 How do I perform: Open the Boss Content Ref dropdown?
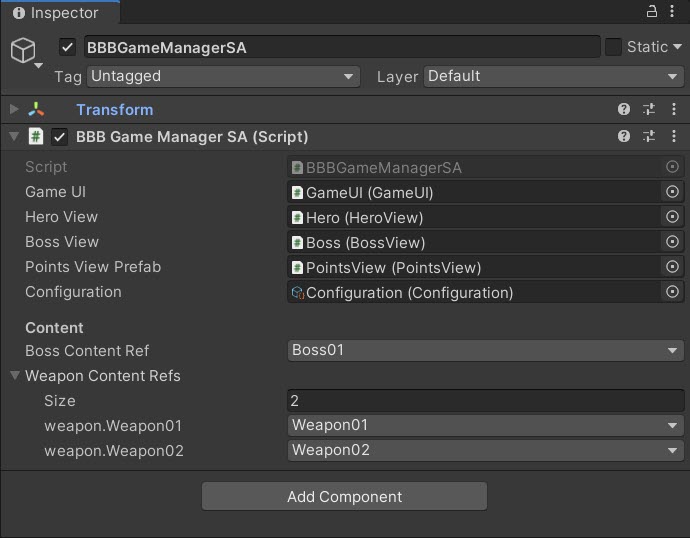485,351
